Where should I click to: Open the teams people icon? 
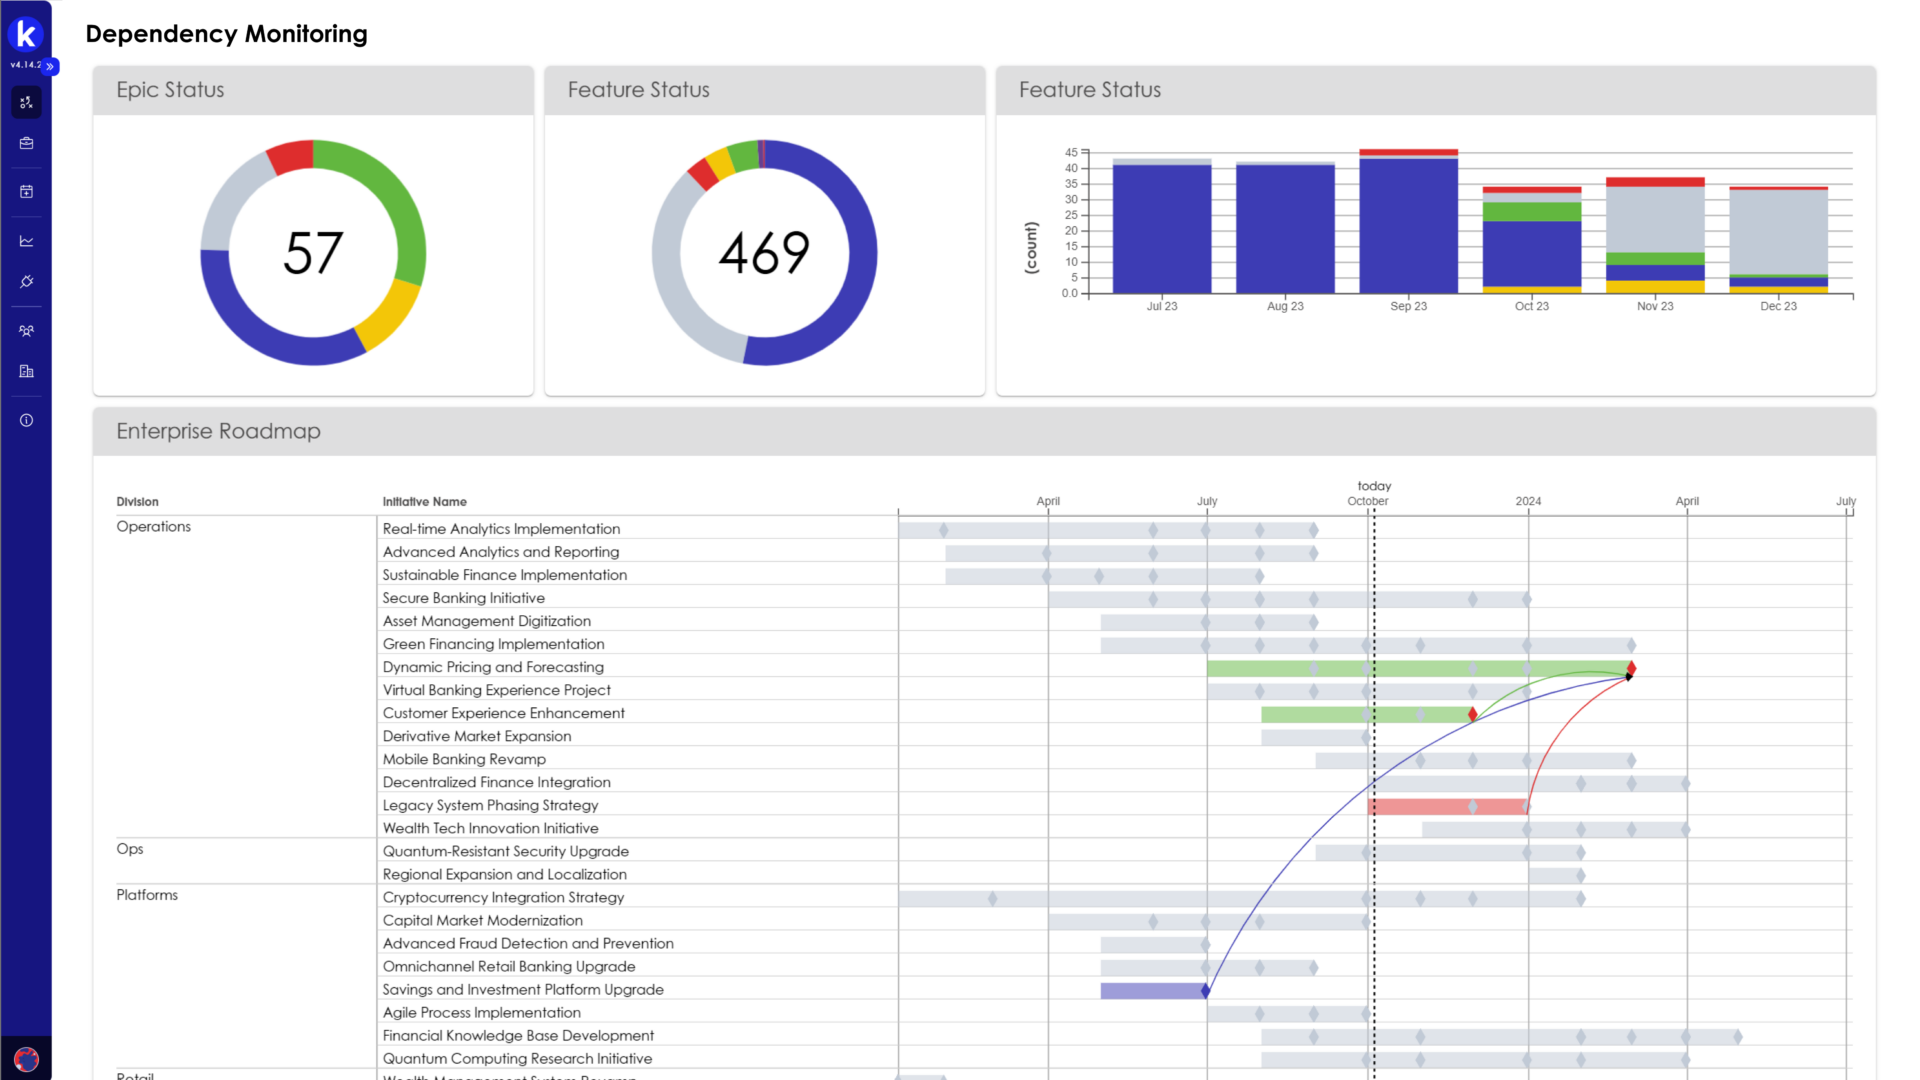[27, 330]
